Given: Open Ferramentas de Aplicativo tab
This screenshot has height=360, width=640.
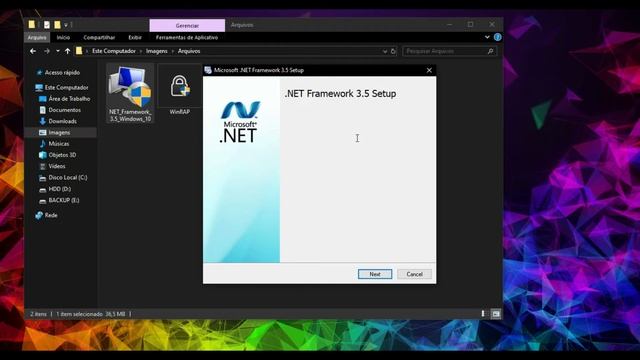Looking at the screenshot, I should click(x=187, y=37).
